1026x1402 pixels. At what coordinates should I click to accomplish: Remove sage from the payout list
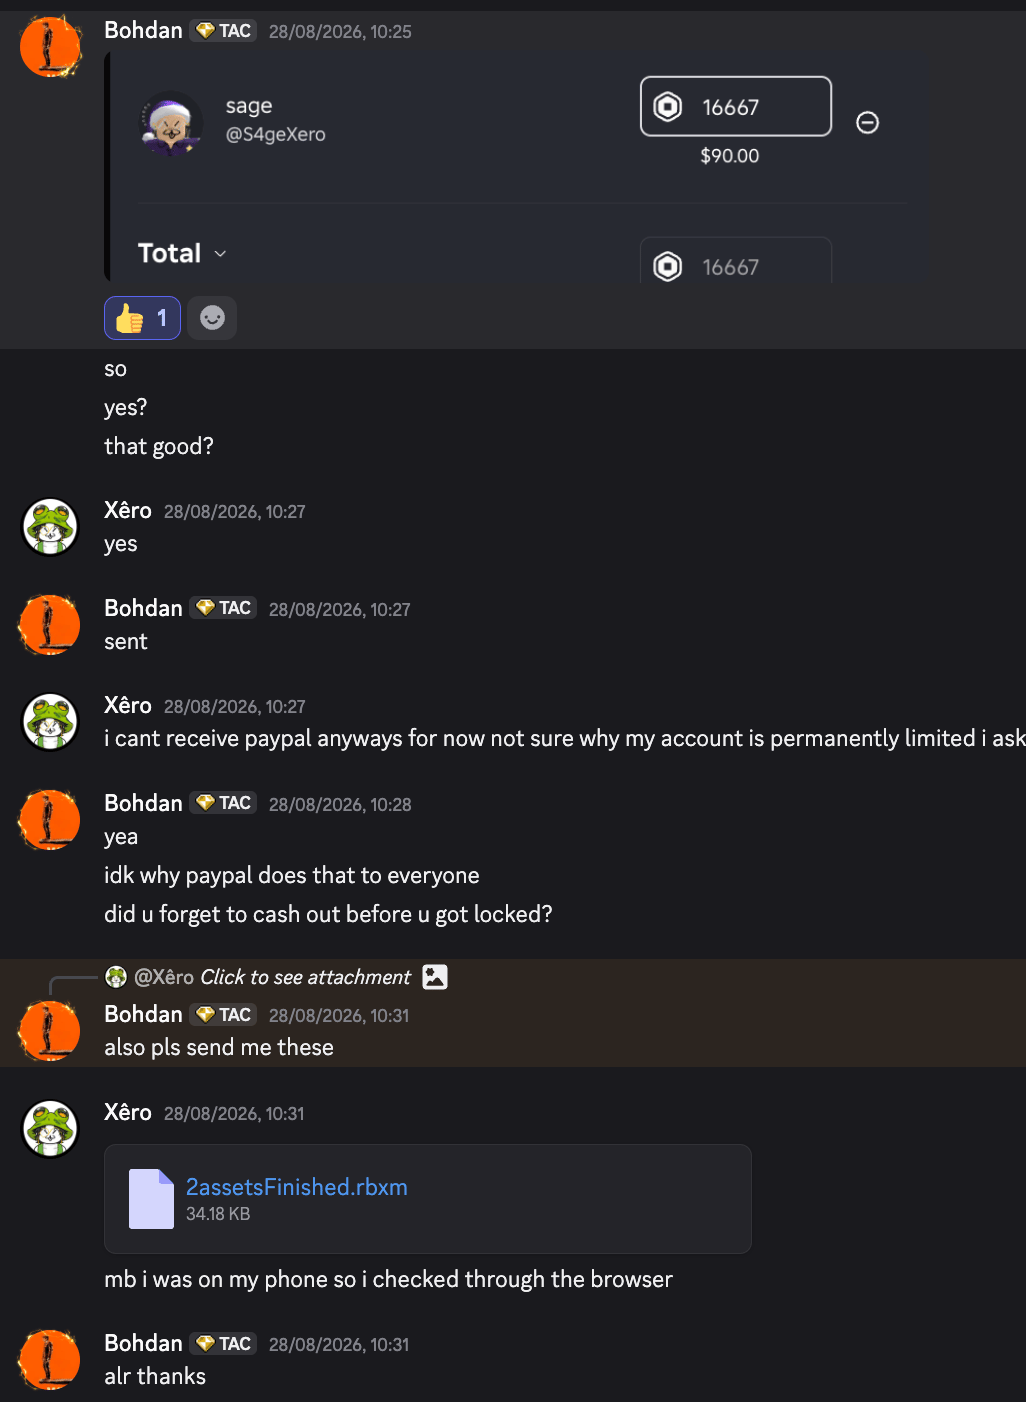coord(868,122)
